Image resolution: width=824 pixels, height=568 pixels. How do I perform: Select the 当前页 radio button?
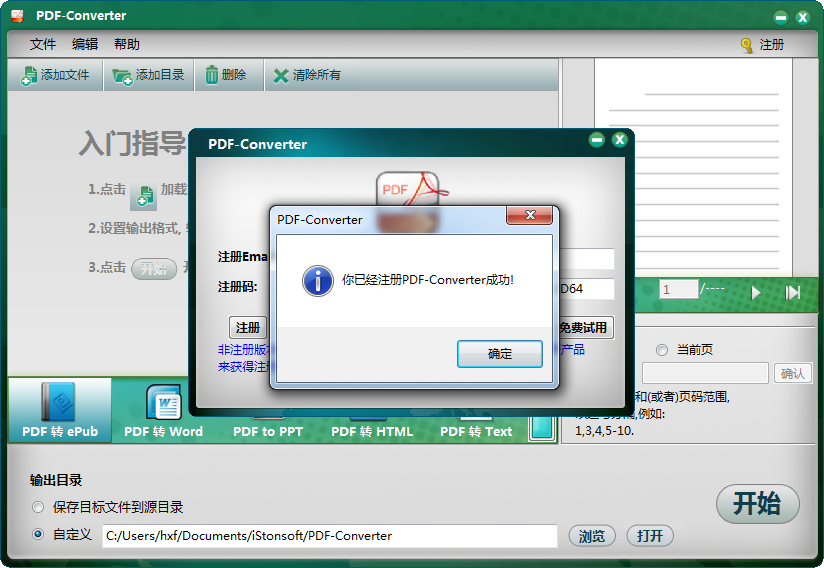(x=662, y=349)
